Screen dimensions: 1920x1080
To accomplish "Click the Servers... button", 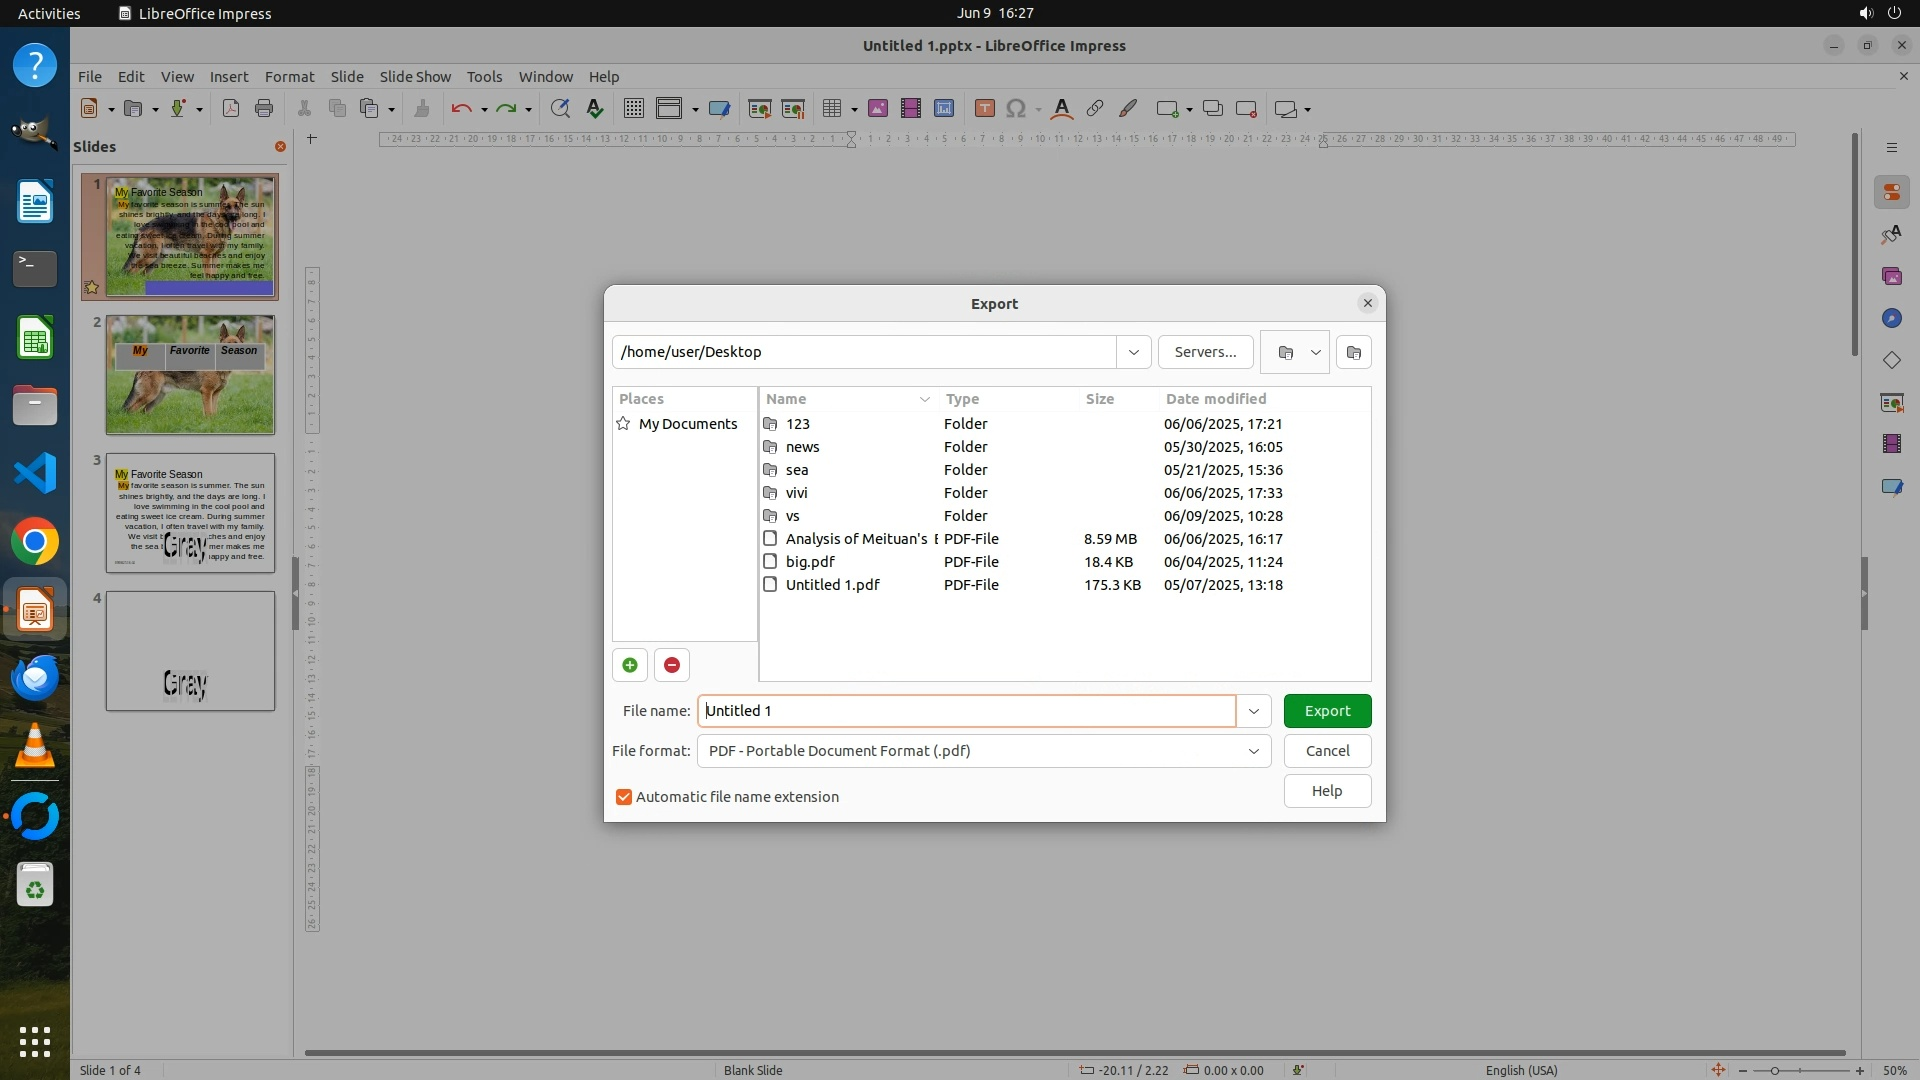I will (x=1205, y=352).
